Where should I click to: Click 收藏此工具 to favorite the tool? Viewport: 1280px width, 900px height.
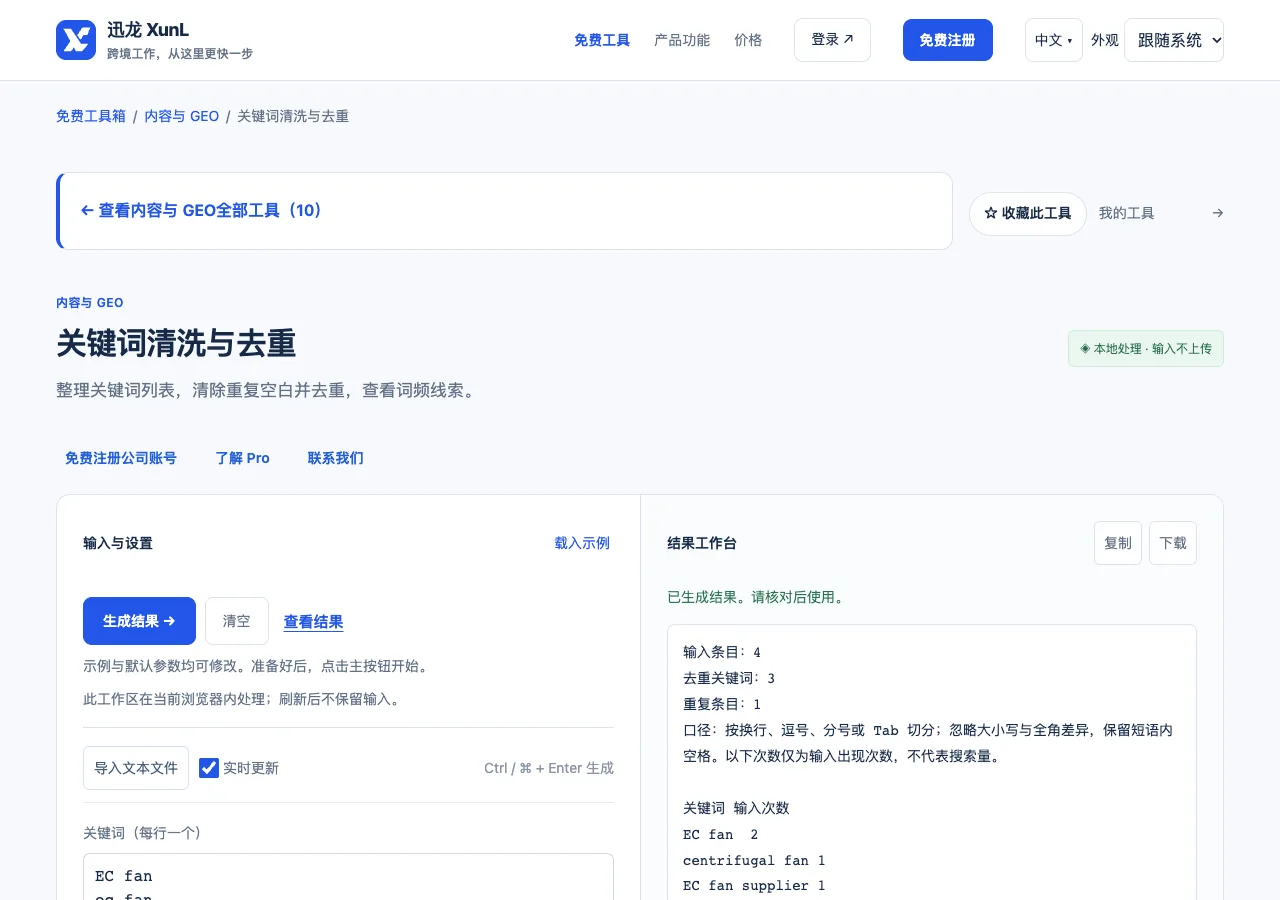coord(1028,214)
